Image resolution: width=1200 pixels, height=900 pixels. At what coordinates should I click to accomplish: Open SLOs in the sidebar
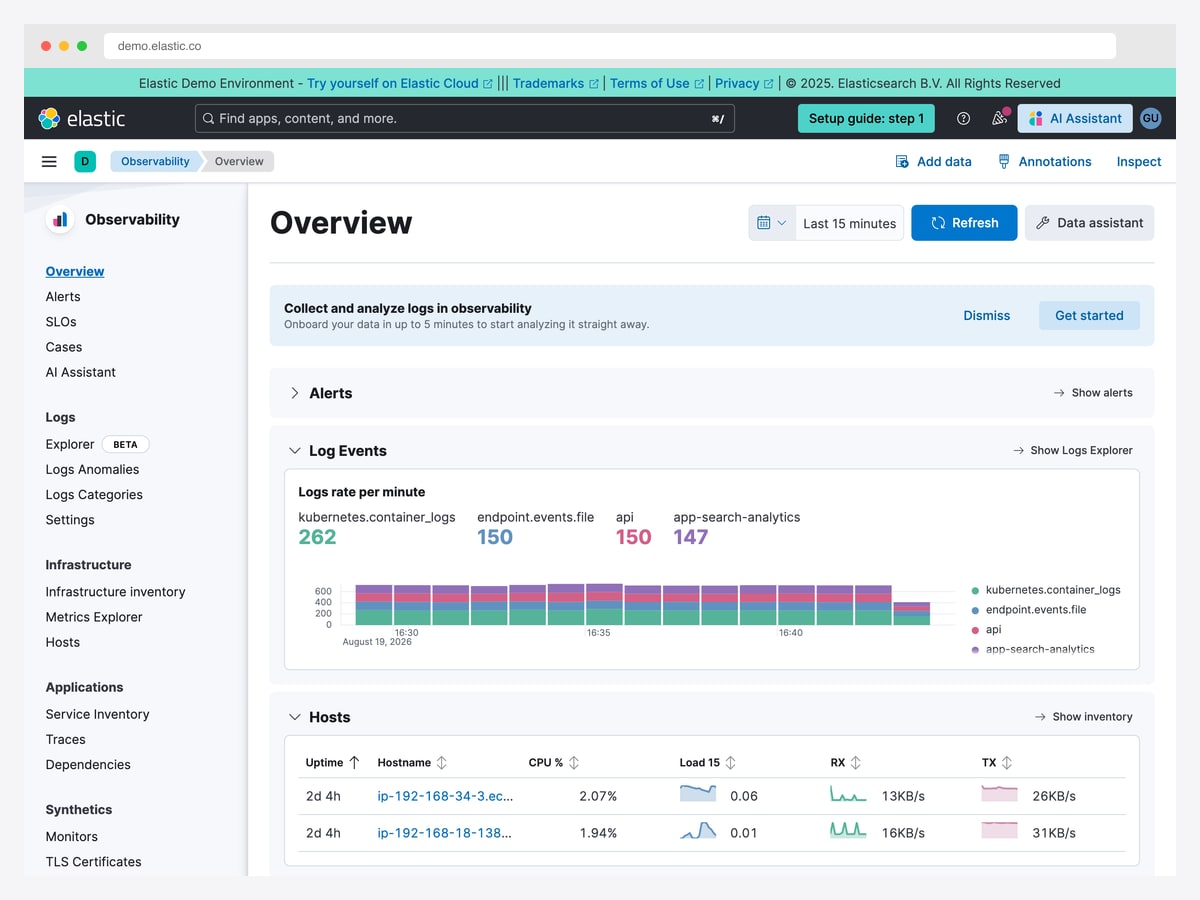tap(61, 322)
